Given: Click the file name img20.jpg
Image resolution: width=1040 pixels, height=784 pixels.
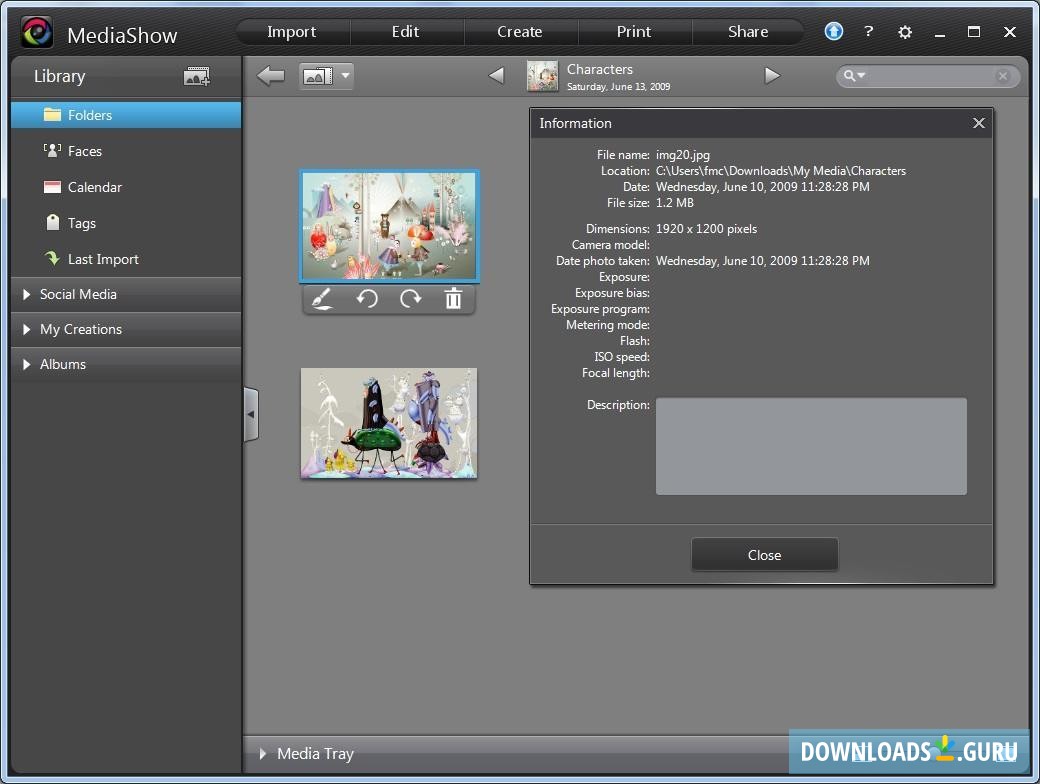Looking at the screenshot, I should 682,155.
